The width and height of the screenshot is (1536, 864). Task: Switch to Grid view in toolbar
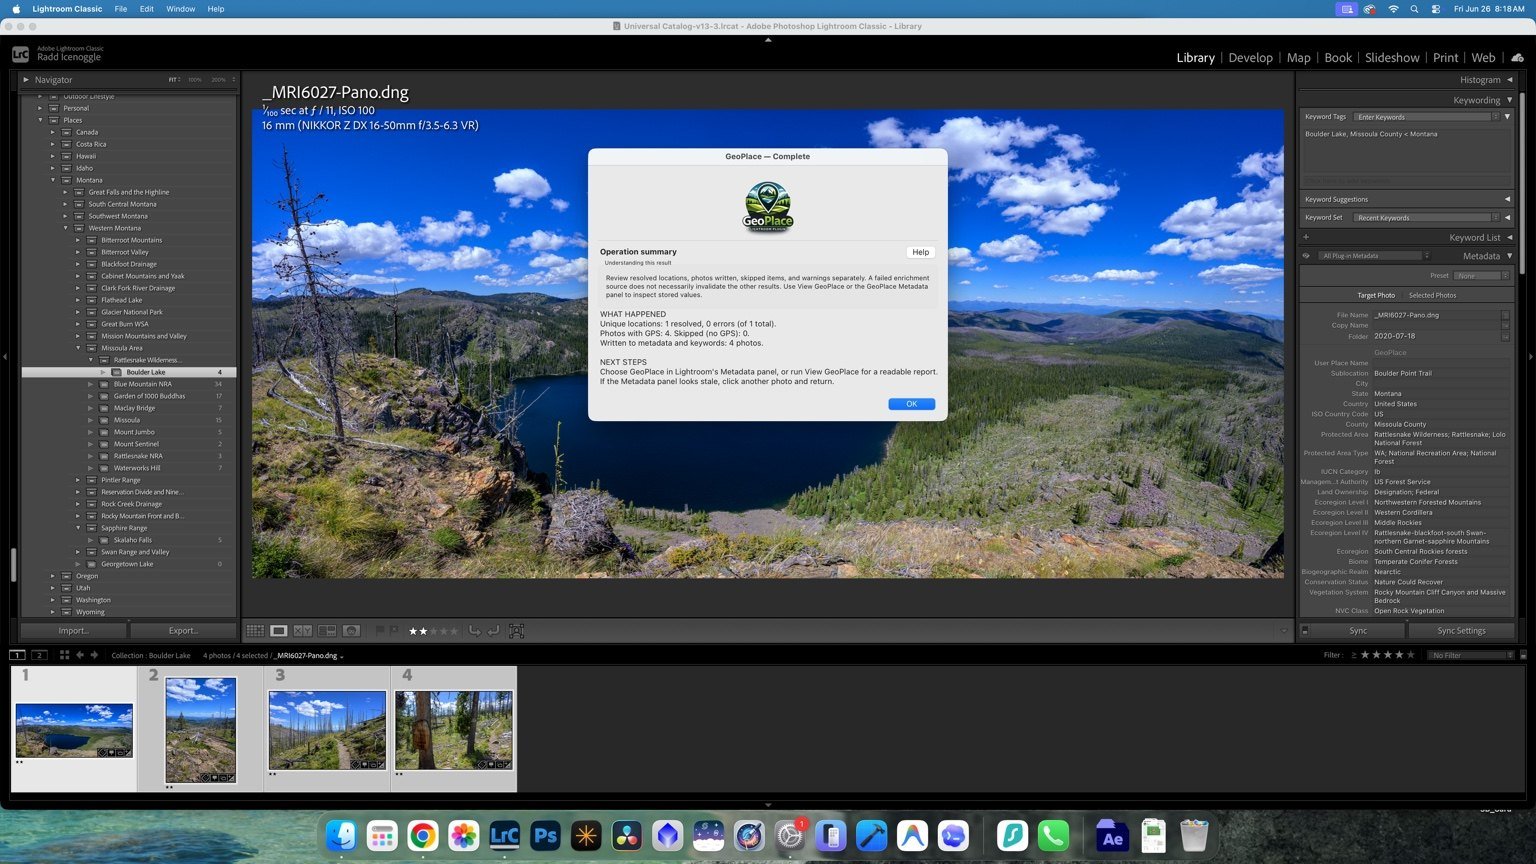coord(255,631)
